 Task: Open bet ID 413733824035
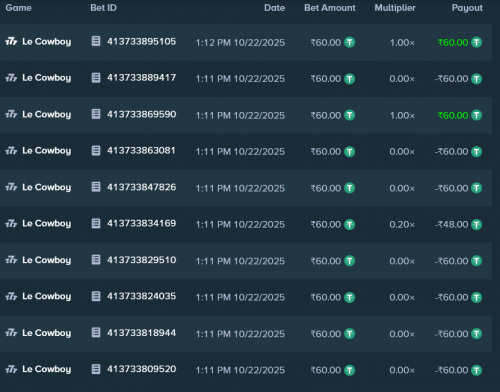141,296
